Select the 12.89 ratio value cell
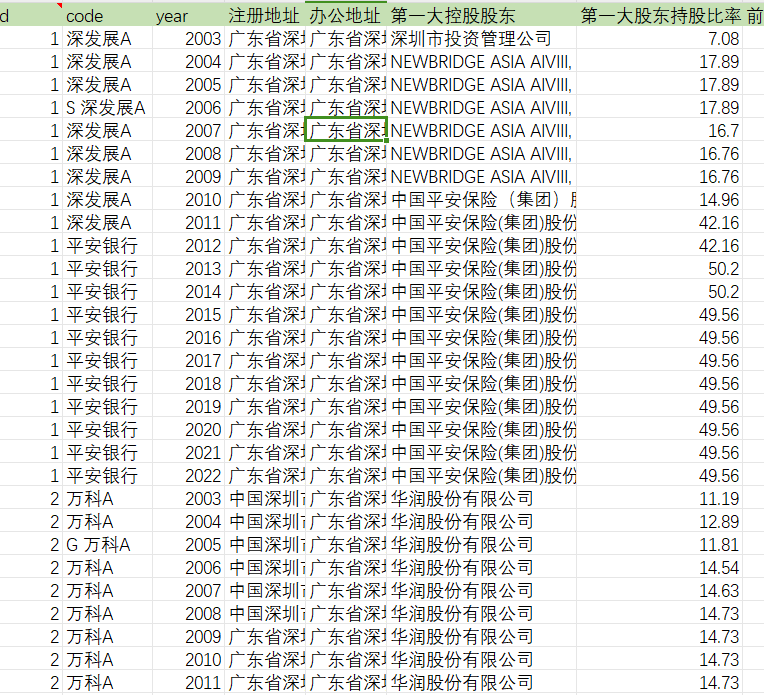 click(660, 521)
